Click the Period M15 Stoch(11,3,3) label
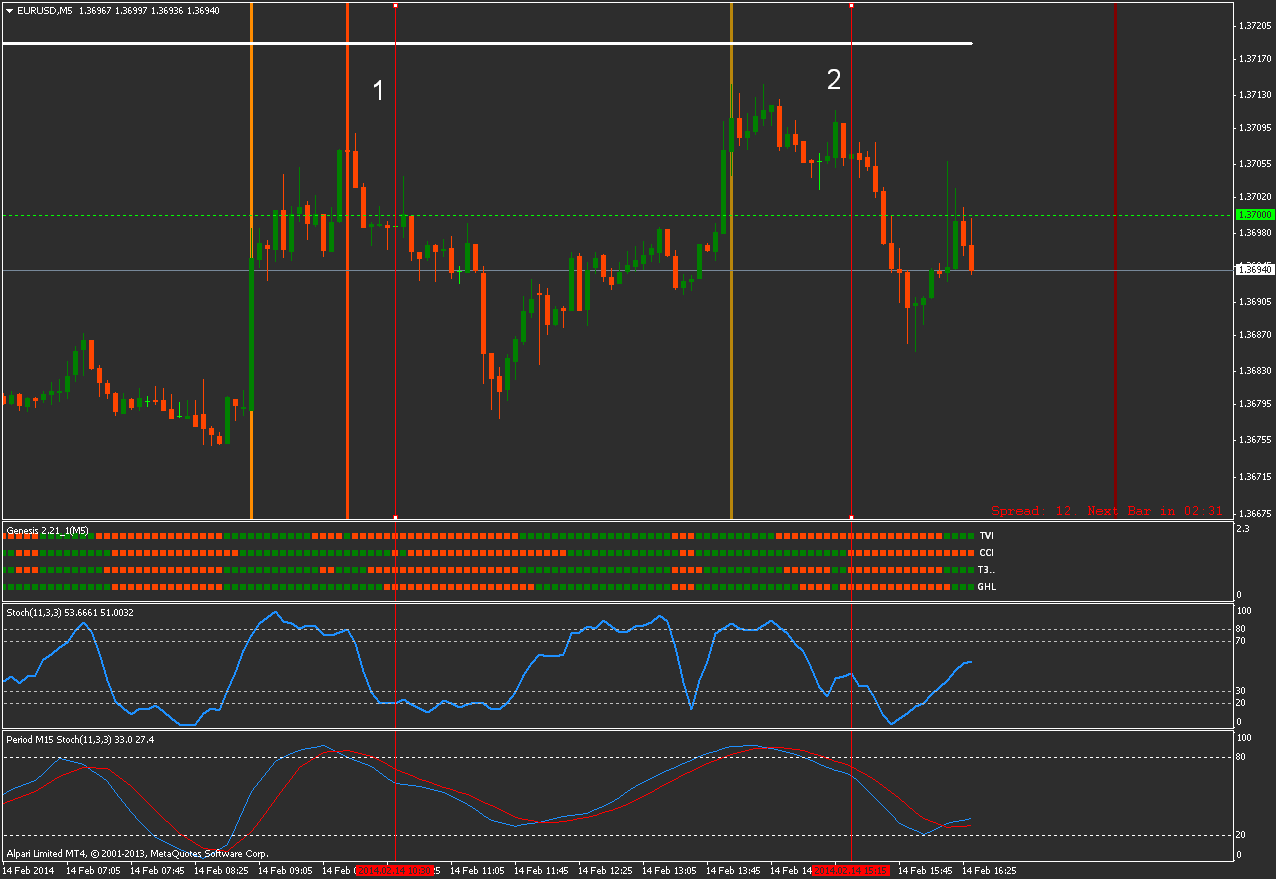Screen dimensions: 1276x879 pos(80,740)
